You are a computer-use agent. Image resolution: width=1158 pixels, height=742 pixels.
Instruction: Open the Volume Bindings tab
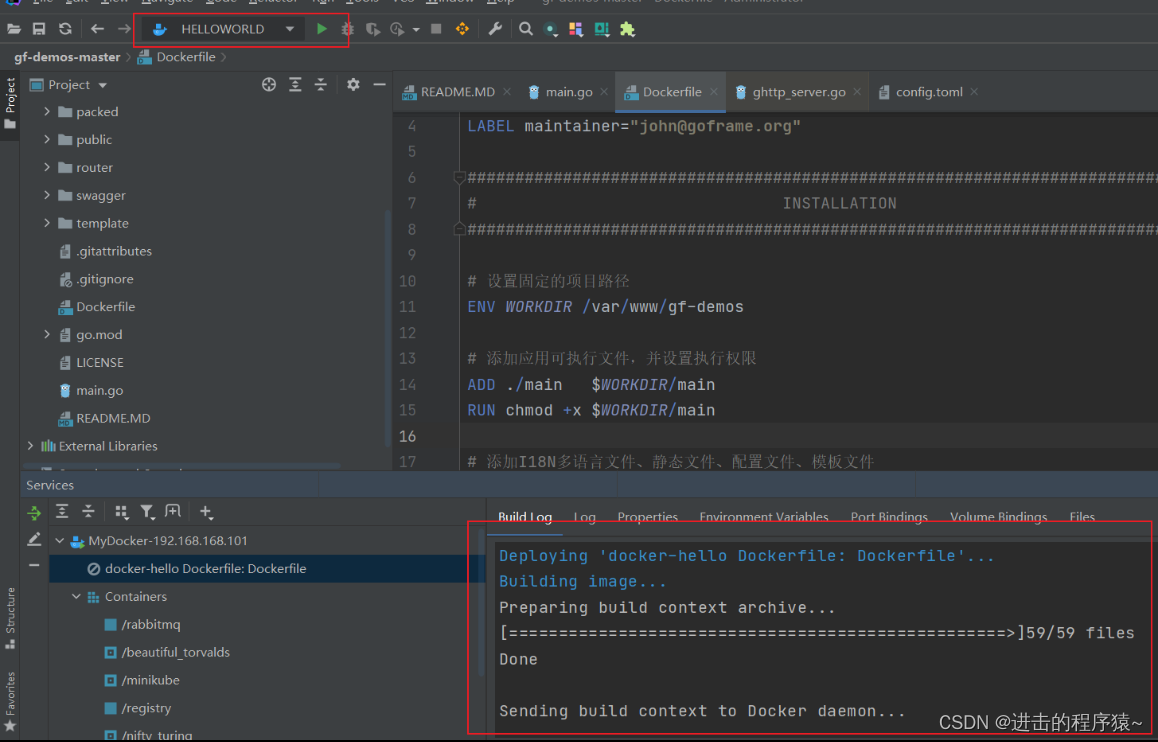[x=998, y=517]
